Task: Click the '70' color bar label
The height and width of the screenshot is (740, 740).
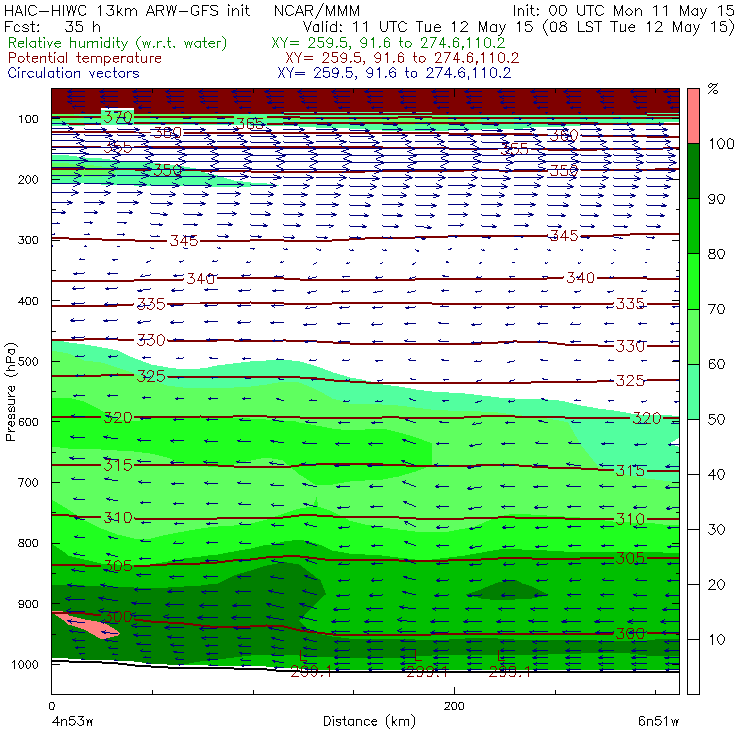Action: [x=716, y=309]
